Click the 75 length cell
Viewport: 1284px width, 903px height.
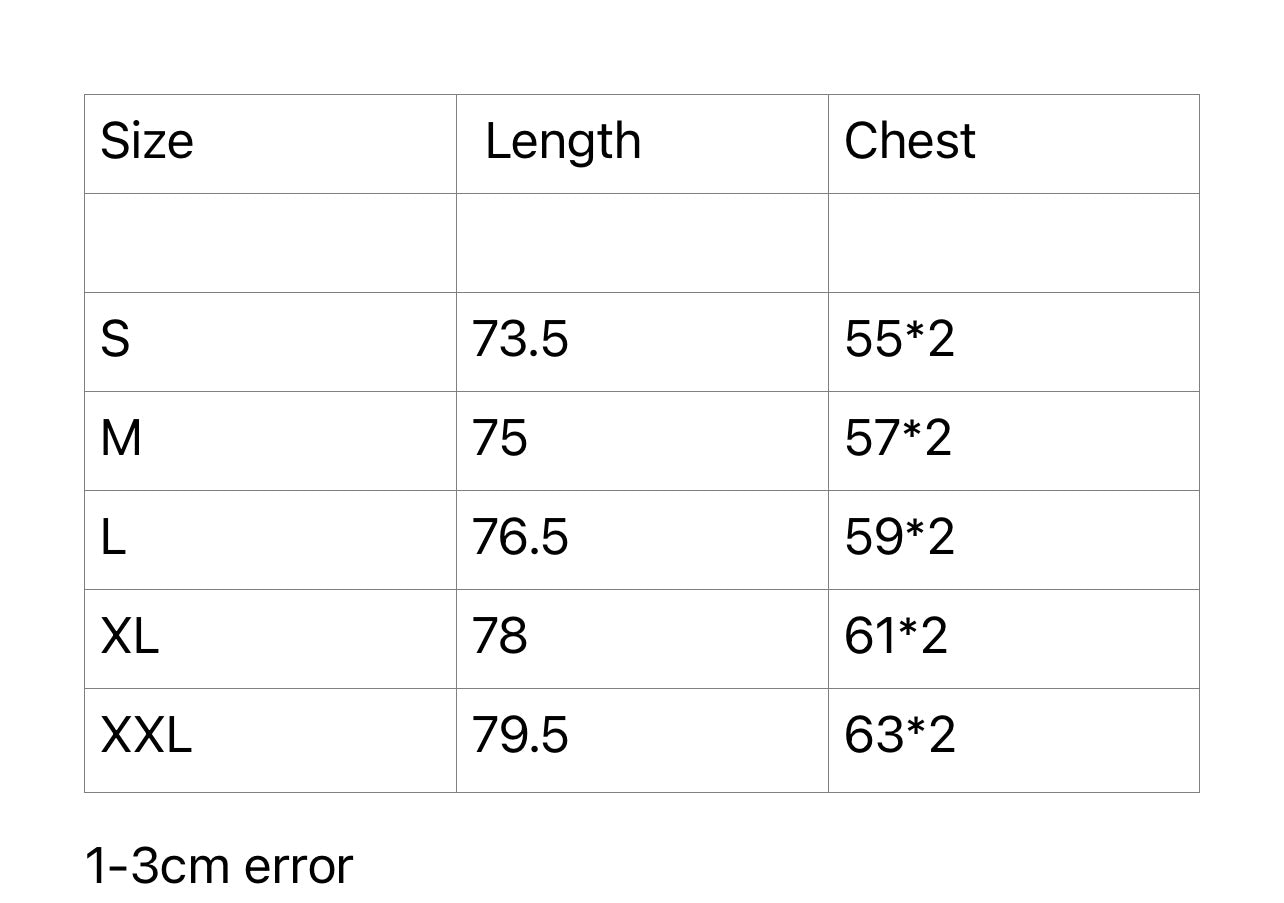(x=499, y=438)
